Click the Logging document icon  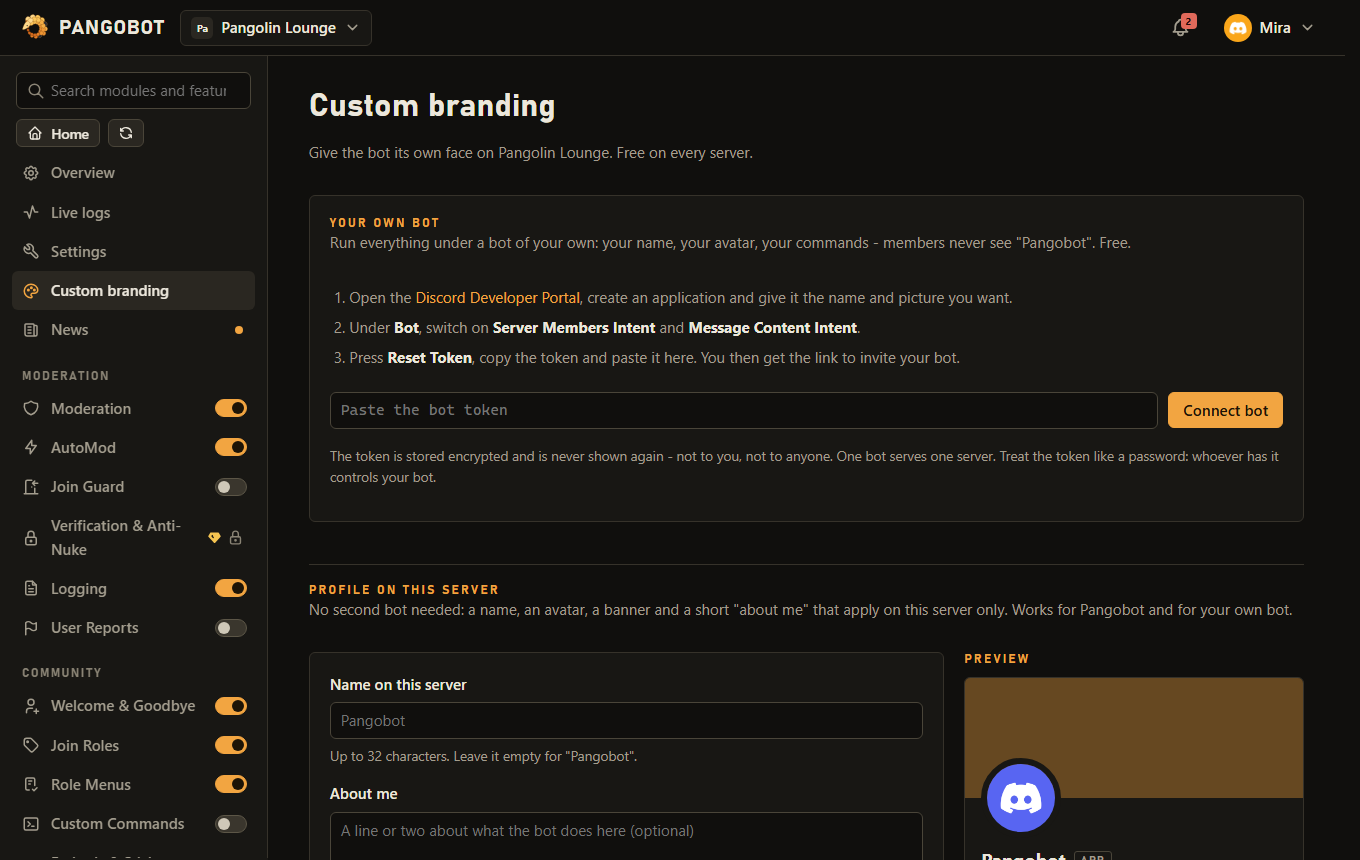pyautogui.click(x=31, y=589)
